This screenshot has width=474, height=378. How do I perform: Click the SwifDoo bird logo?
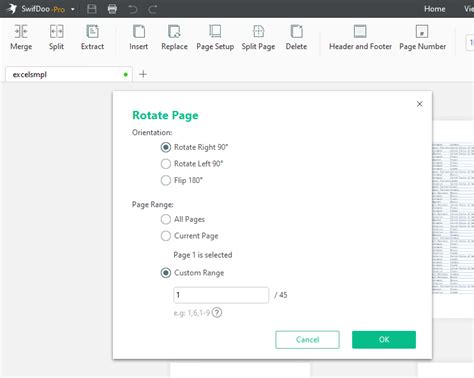pyautogui.click(x=12, y=9)
